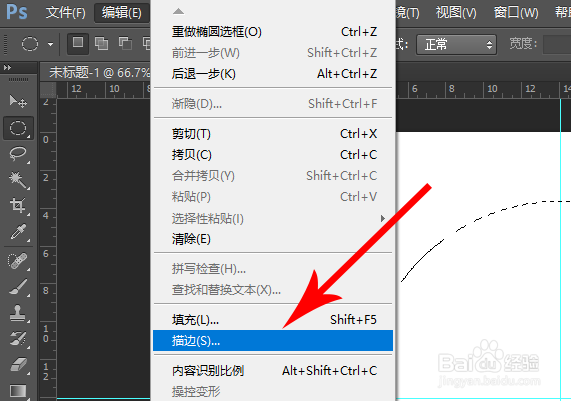571x401 pixels.
Task: Select the Lasso tool
Action: tap(18, 154)
